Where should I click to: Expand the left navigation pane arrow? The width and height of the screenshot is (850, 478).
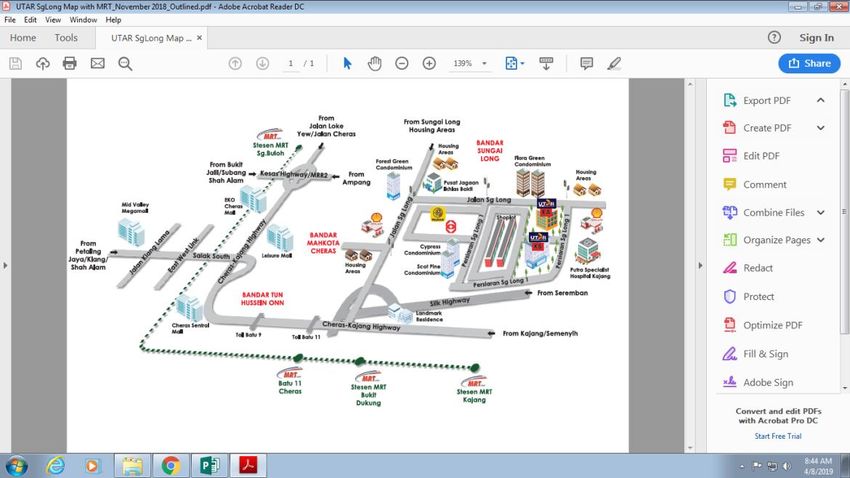[x=5, y=266]
